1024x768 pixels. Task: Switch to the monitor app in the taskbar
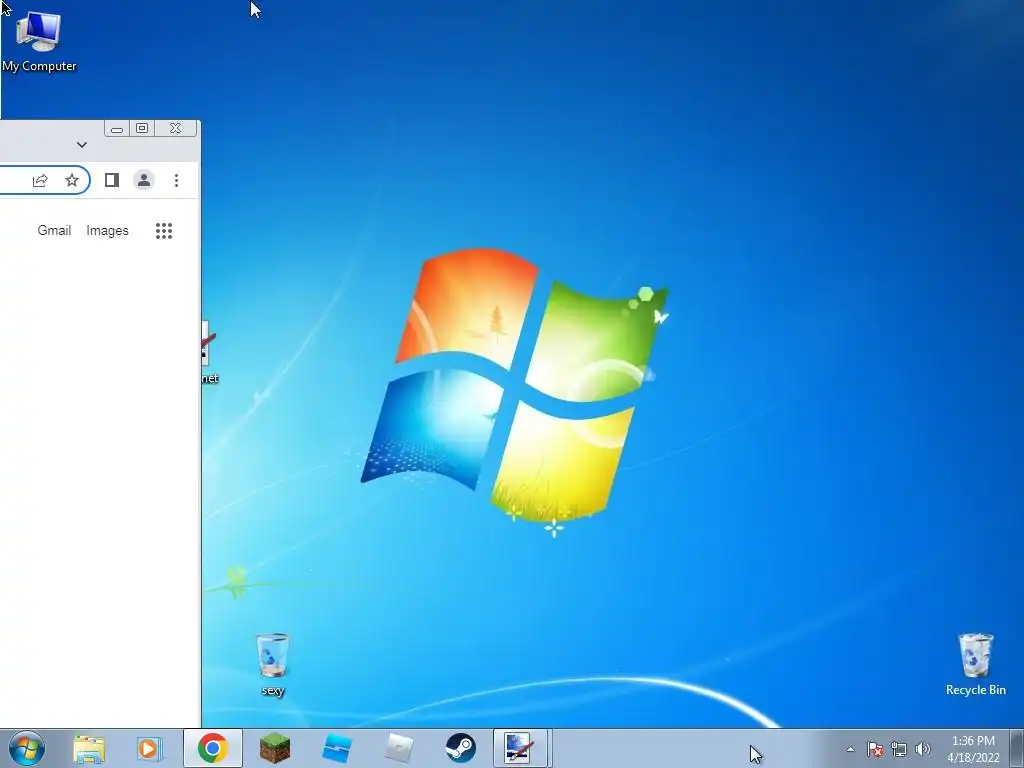click(521, 748)
